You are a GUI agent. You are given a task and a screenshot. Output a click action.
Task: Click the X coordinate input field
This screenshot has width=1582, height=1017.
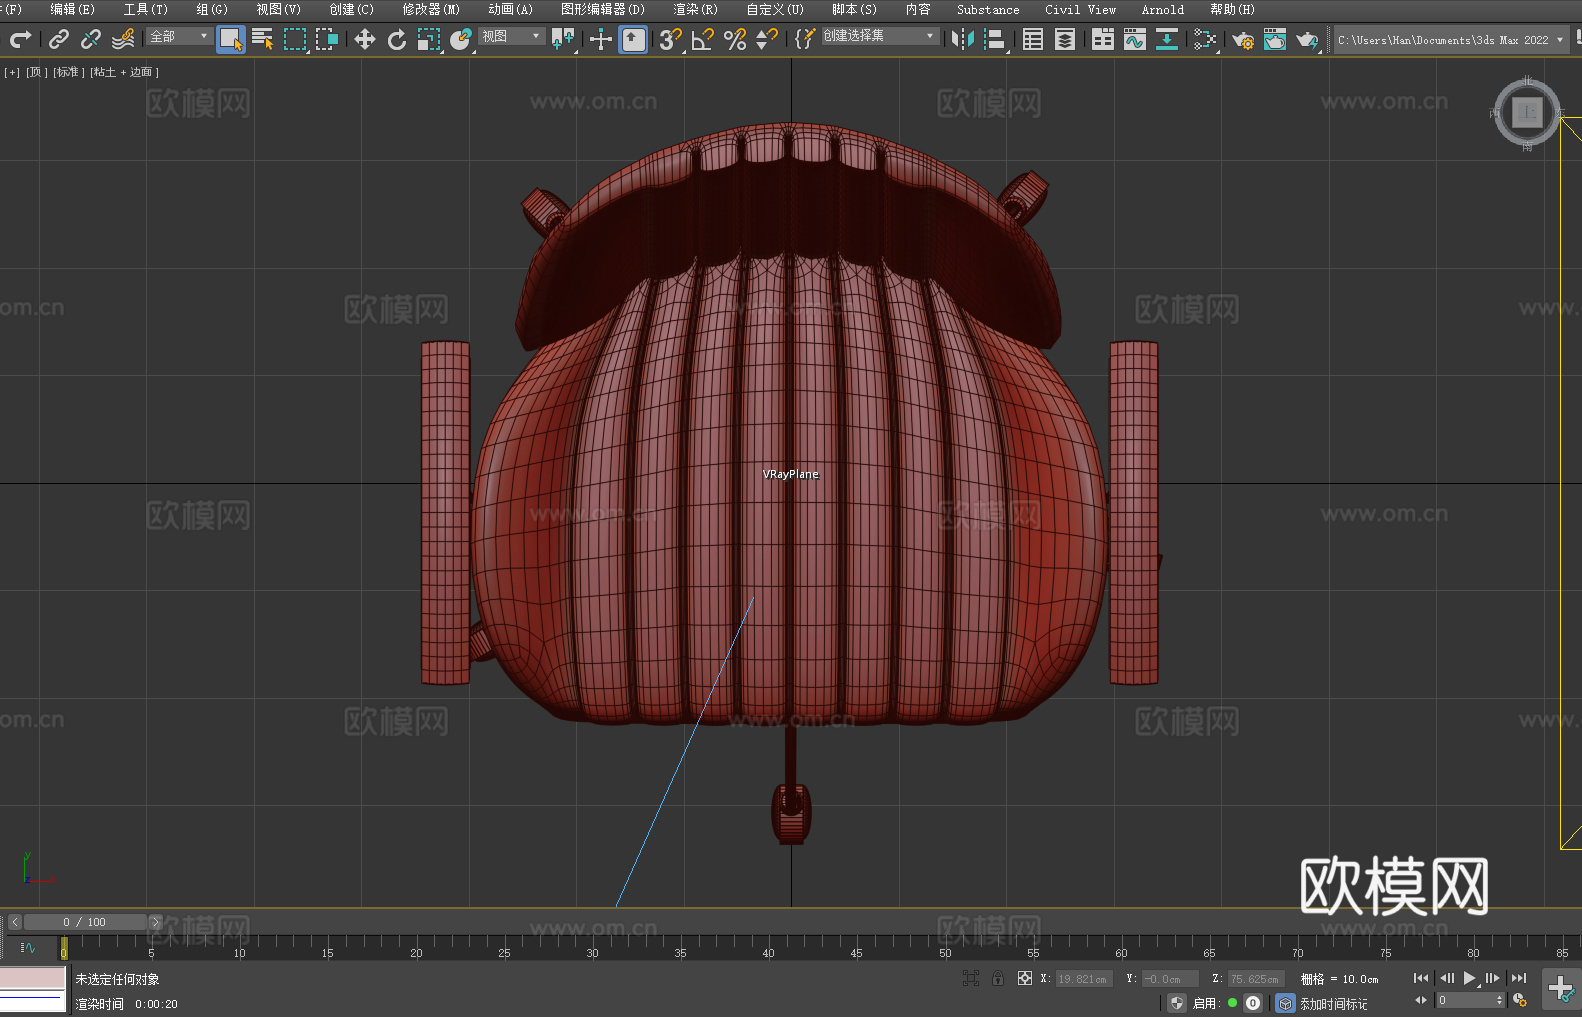click(x=1084, y=979)
